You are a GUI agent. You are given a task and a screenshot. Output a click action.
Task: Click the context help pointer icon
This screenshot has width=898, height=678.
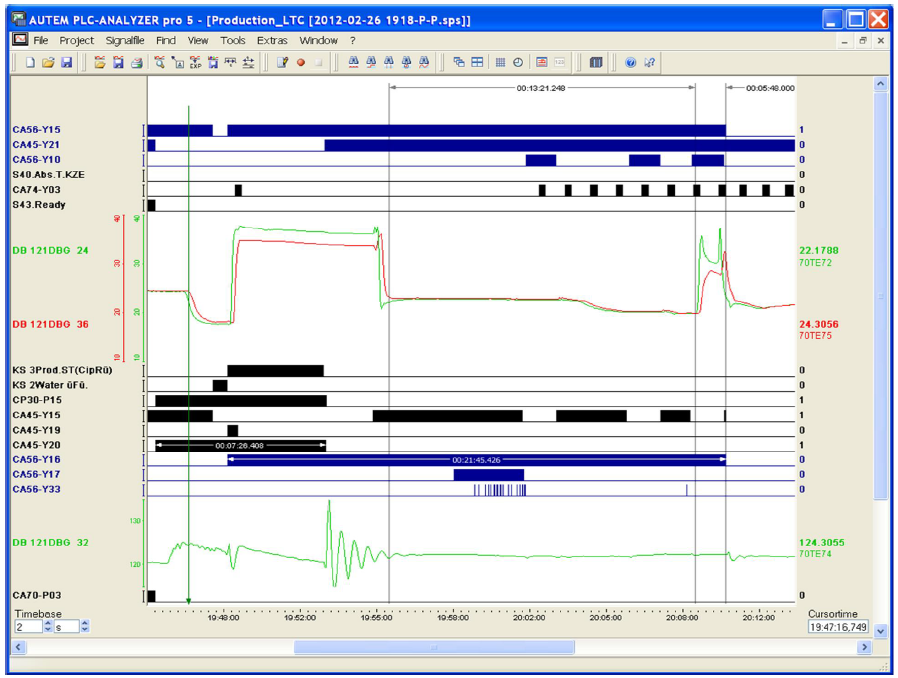649,62
